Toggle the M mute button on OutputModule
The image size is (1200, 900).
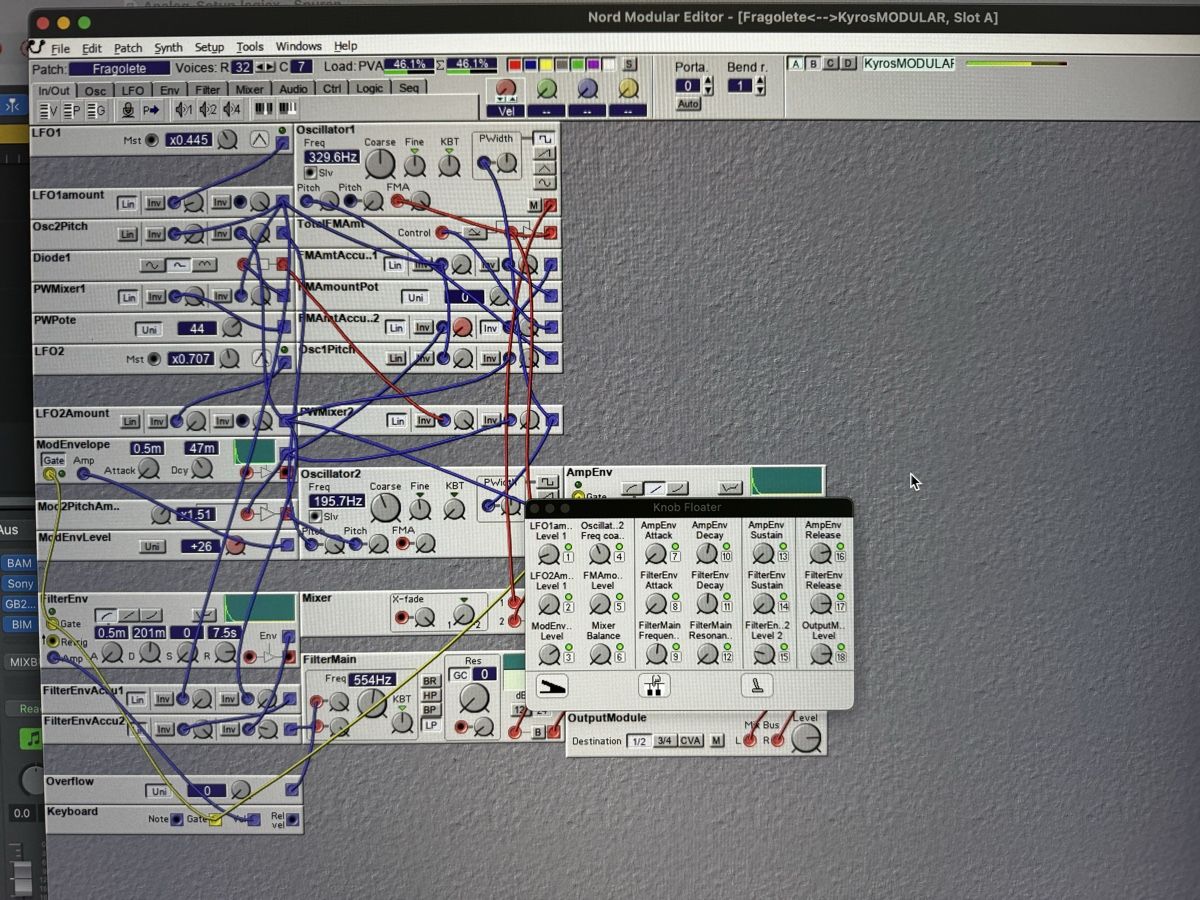tap(716, 741)
